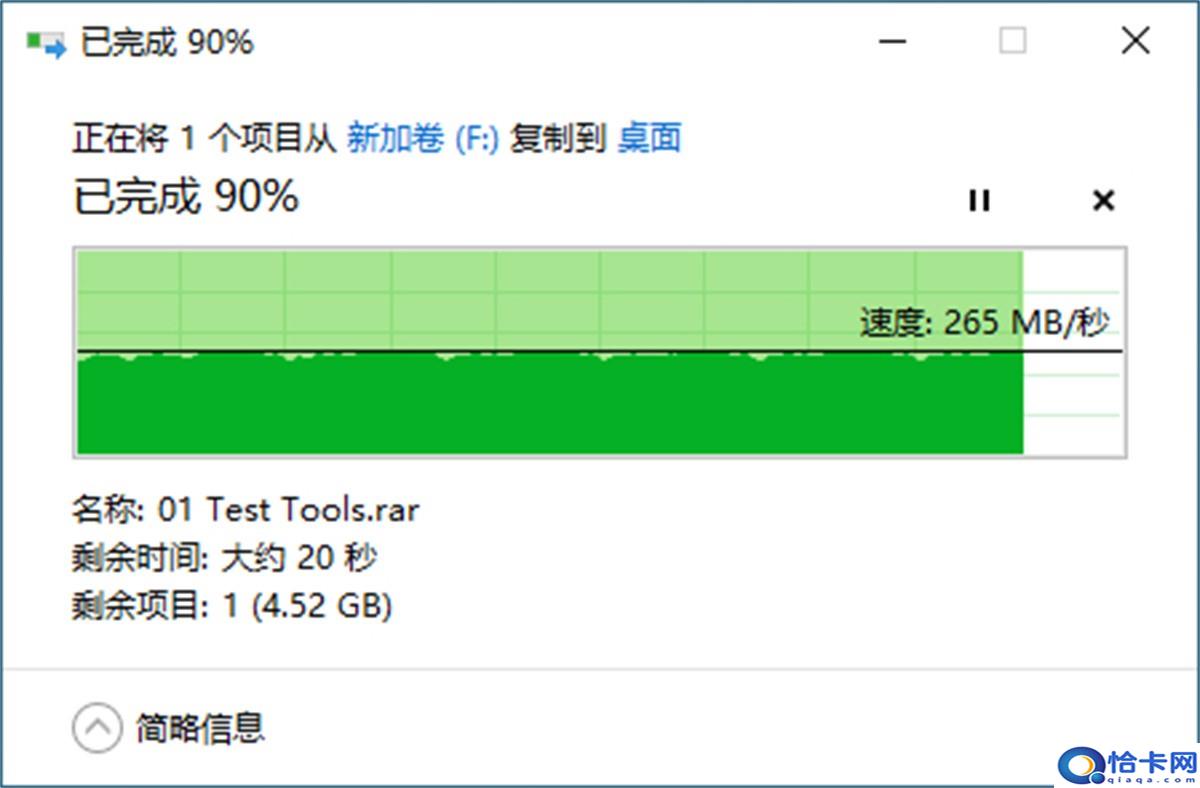This screenshot has width=1200, height=788.
Task: Close the copy dialog window
Action: [x=1135, y=42]
